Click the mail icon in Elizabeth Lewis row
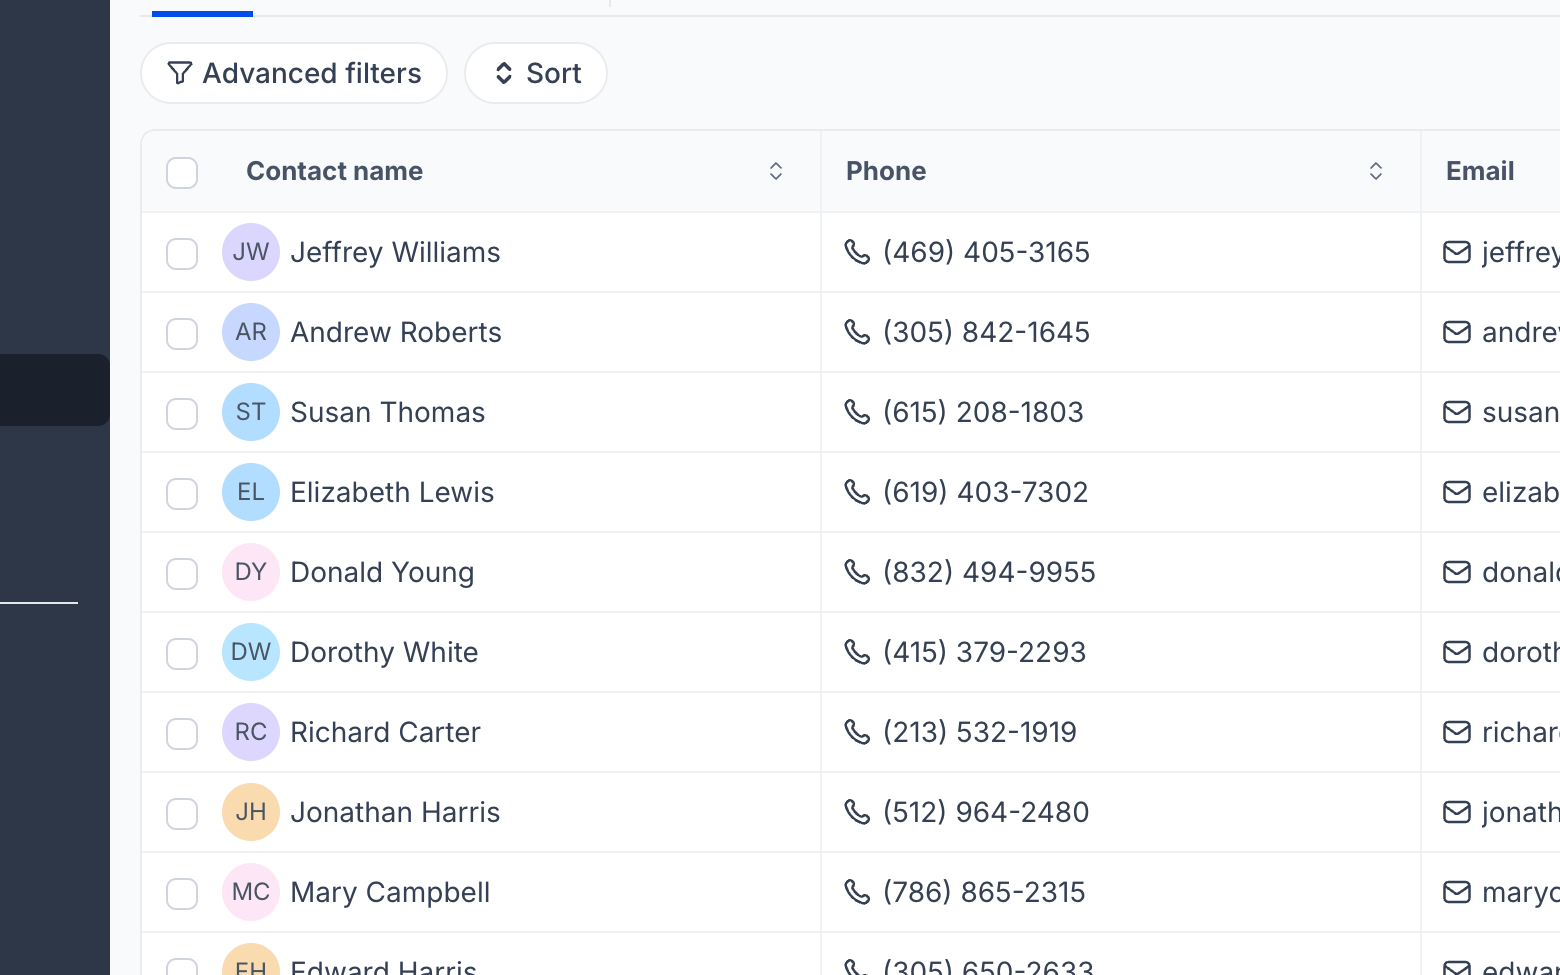 coord(1457,492)
